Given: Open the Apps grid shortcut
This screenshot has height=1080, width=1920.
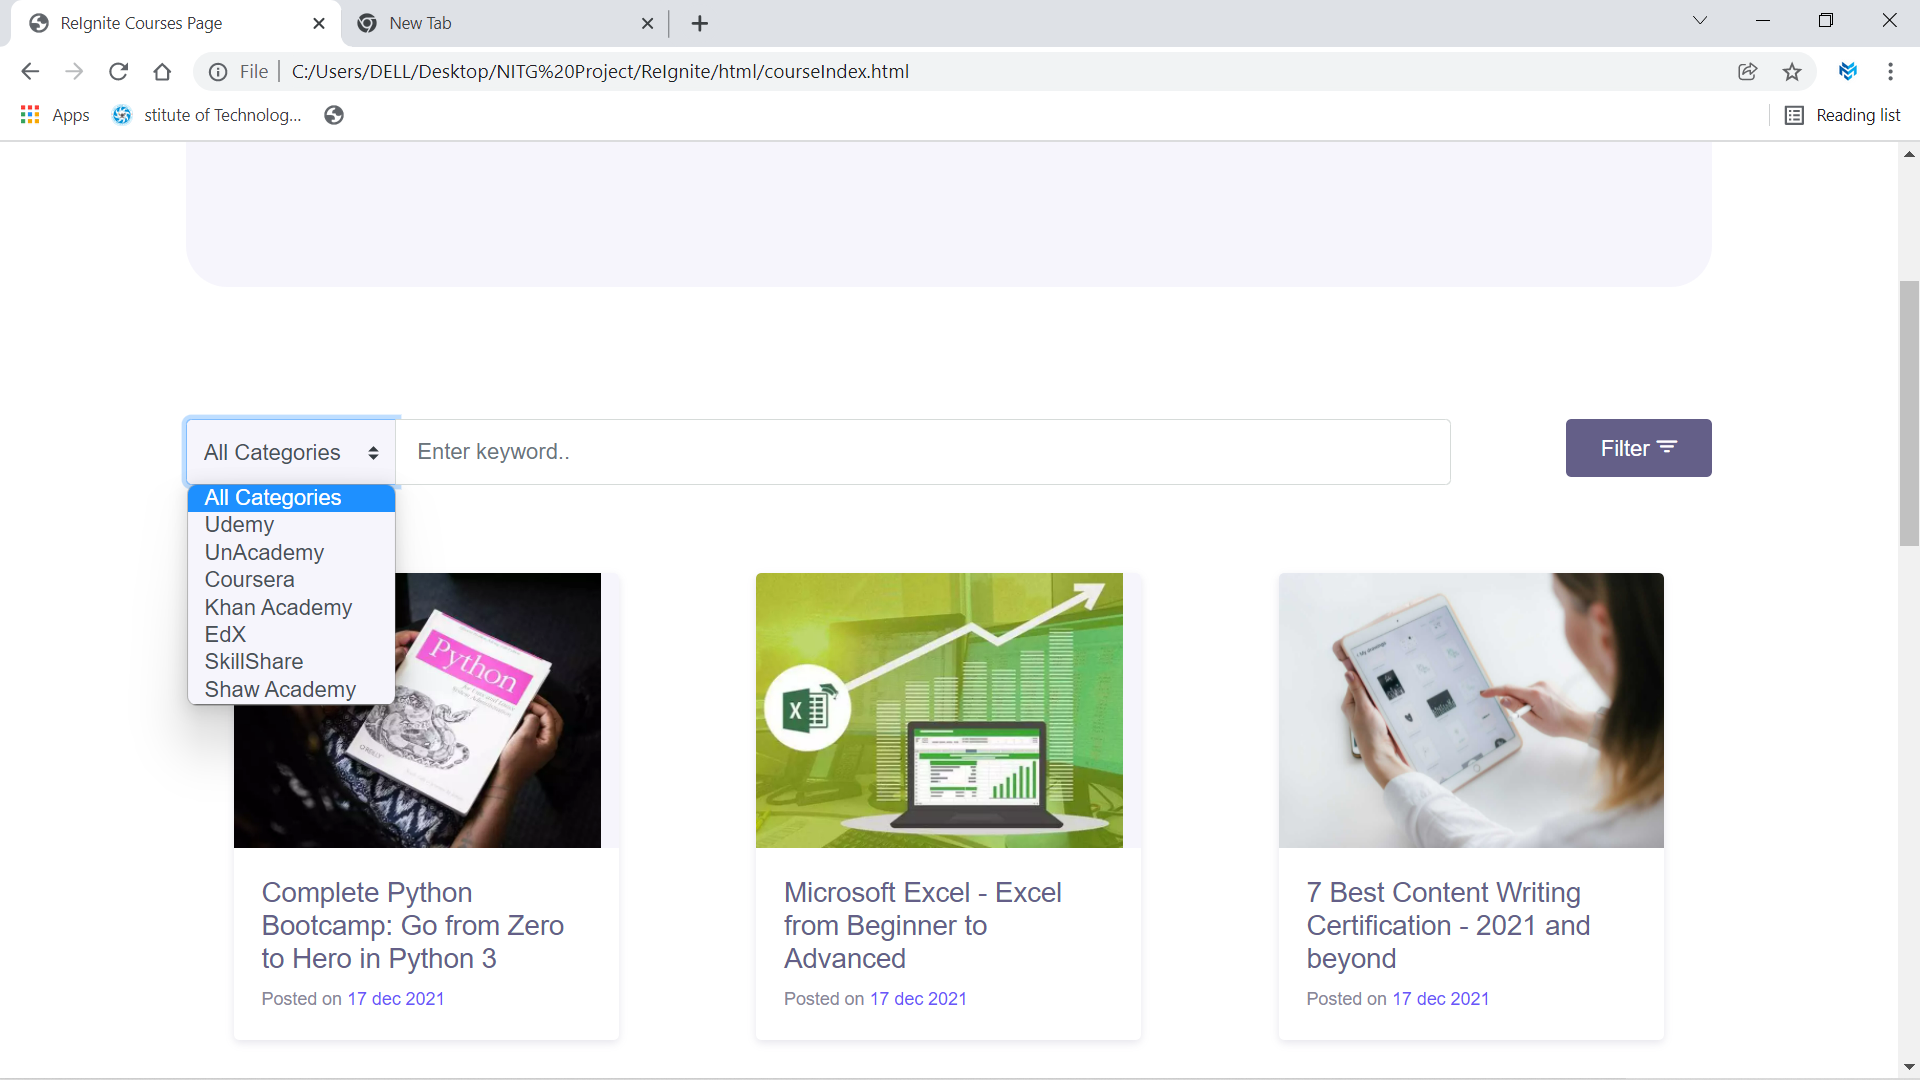Looking at the screenshot, I should tap(55, 115).
